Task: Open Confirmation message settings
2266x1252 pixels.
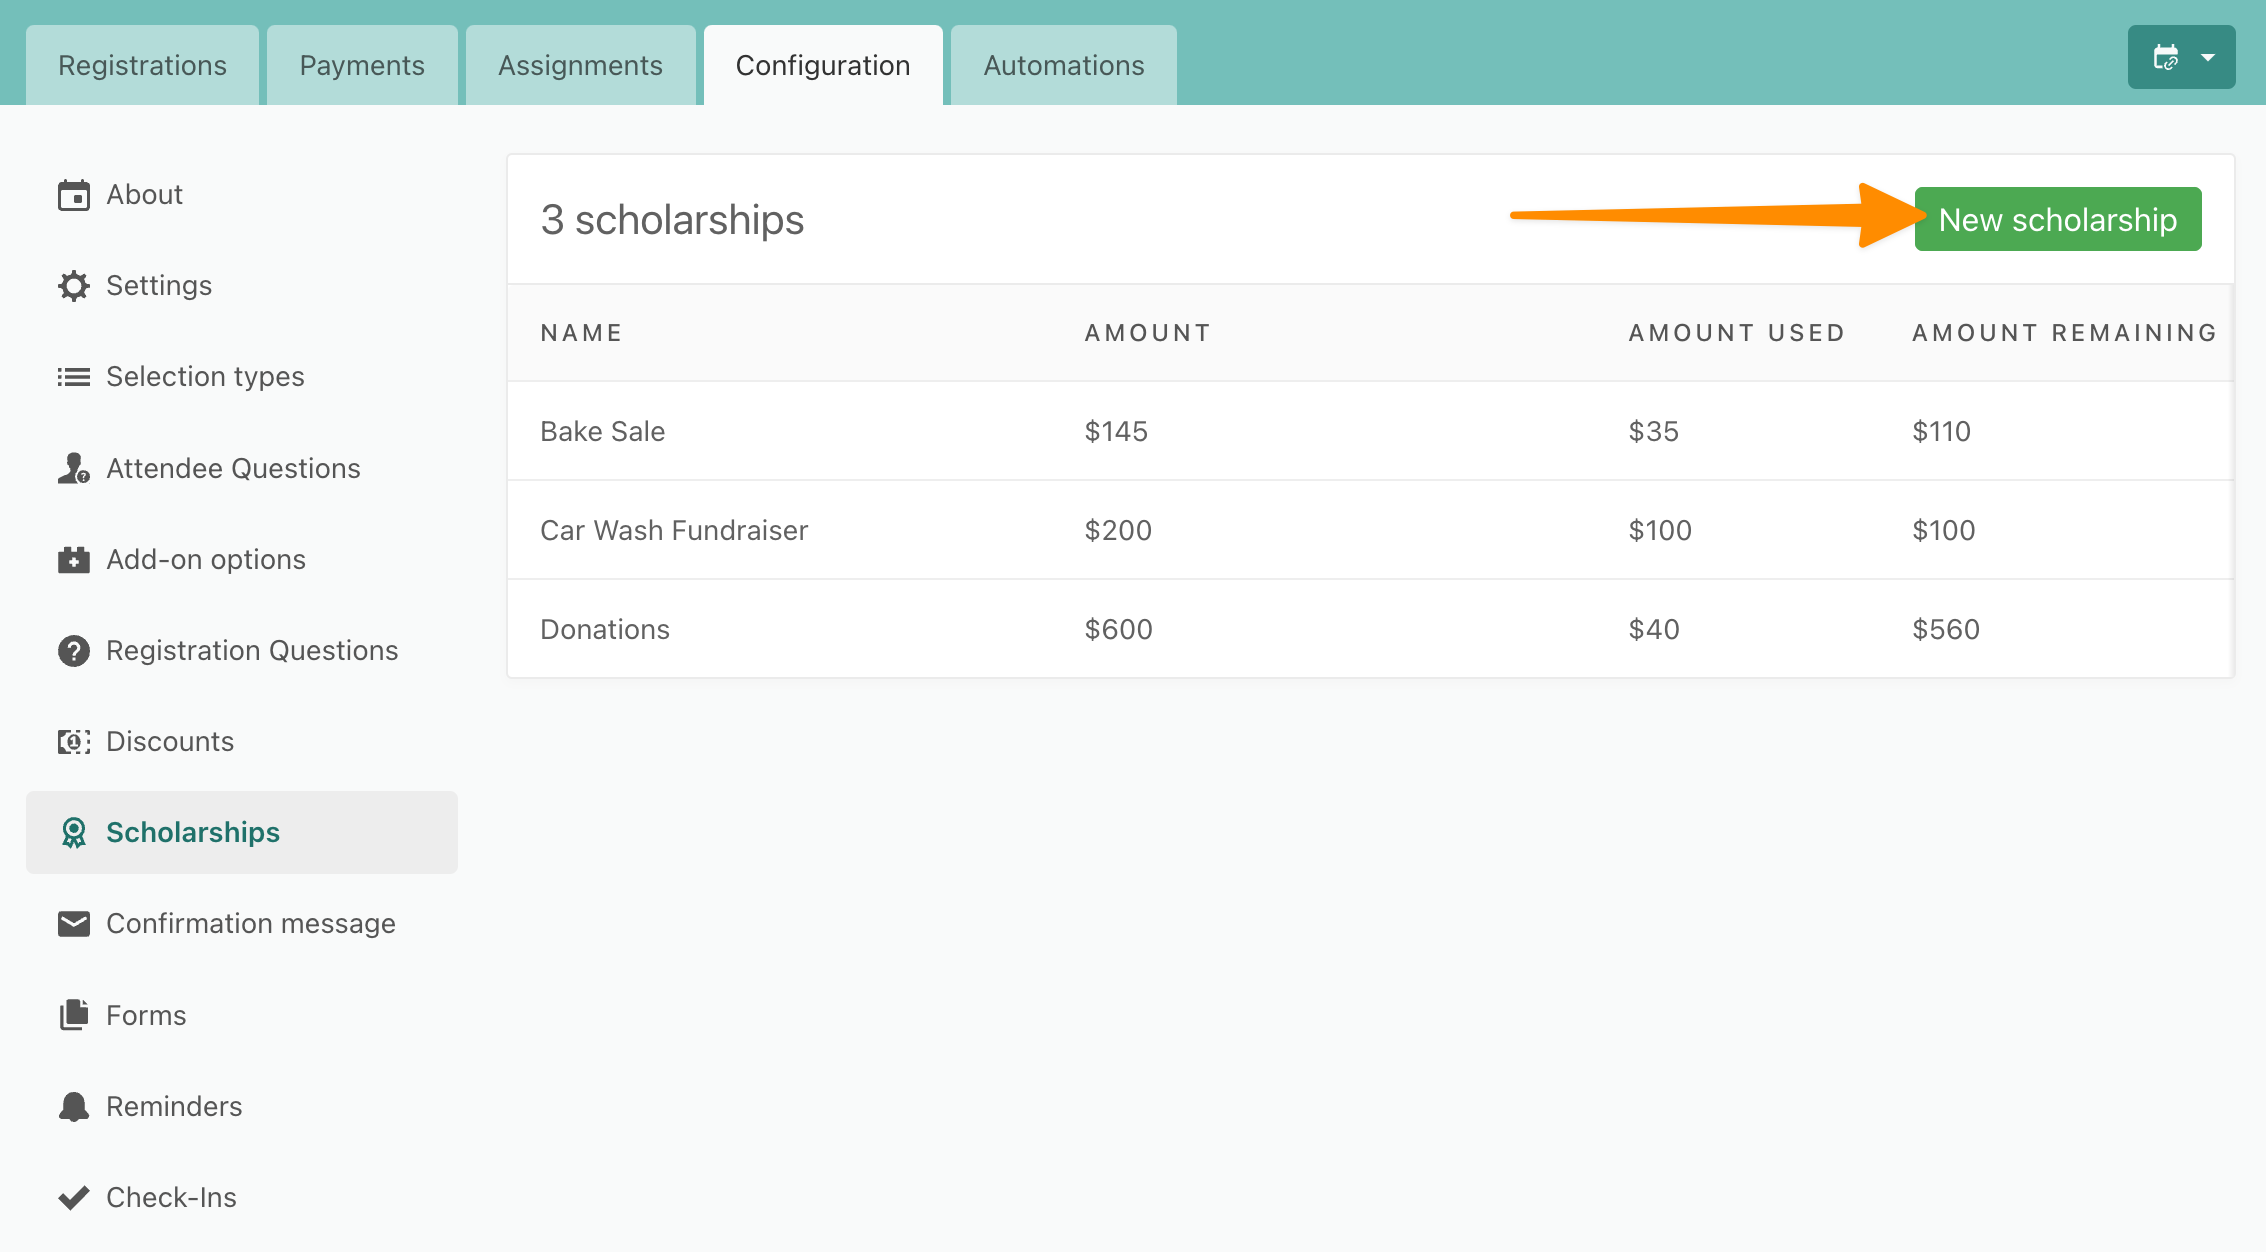Action: 242,924
